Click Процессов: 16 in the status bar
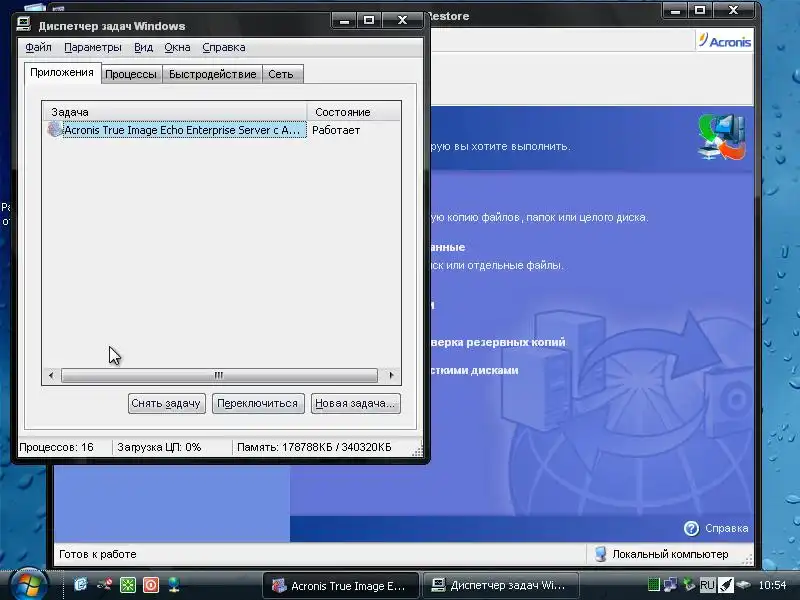800x600 pixels. pyautogui.click(x=56, y=447)
